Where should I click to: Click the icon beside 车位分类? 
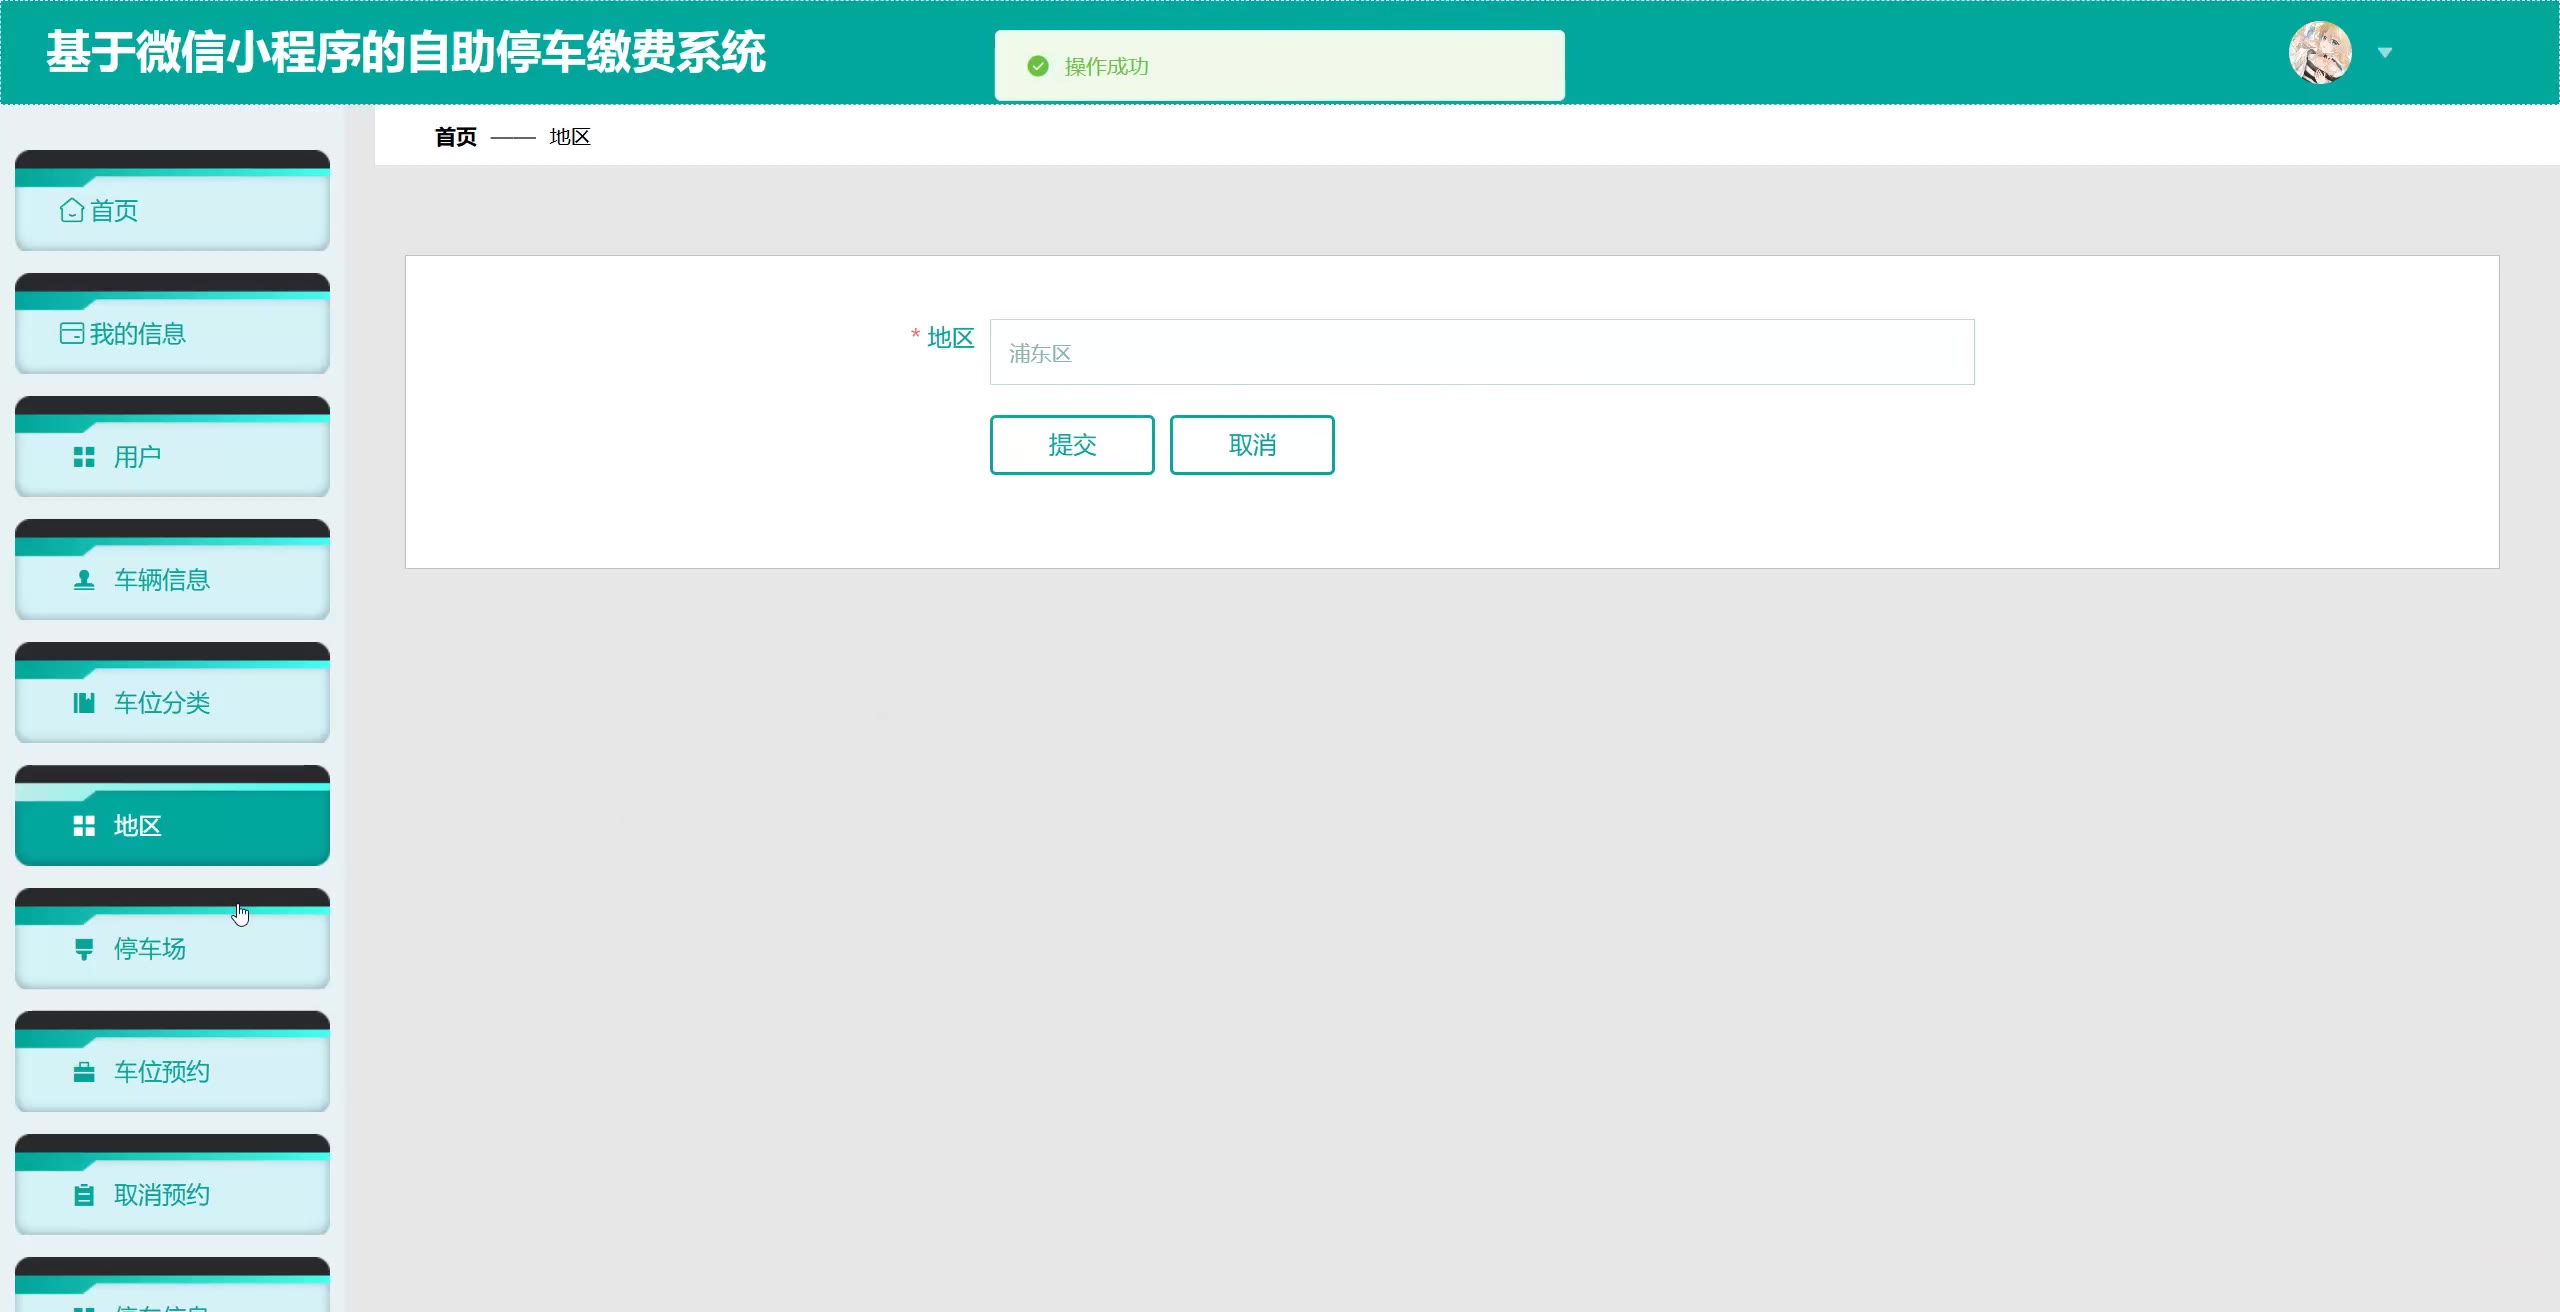pos(84,703)
